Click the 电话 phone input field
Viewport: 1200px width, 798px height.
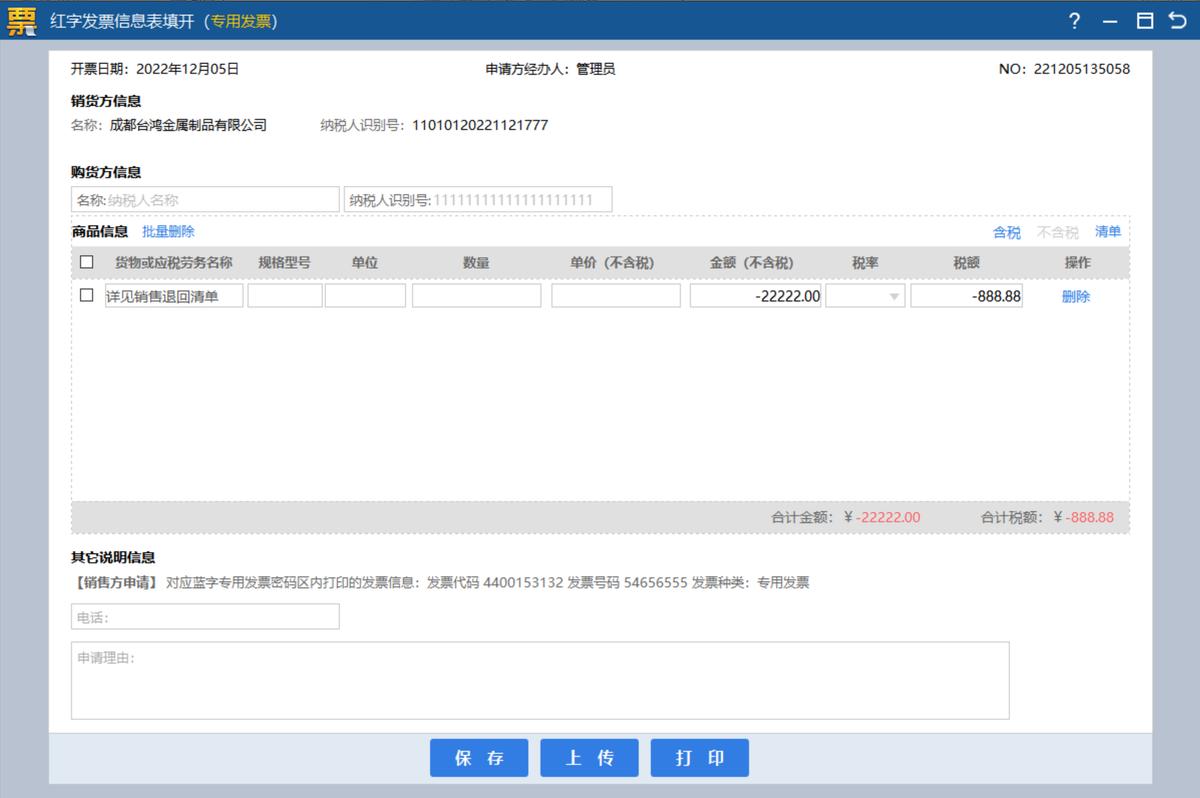coord(205,616)
